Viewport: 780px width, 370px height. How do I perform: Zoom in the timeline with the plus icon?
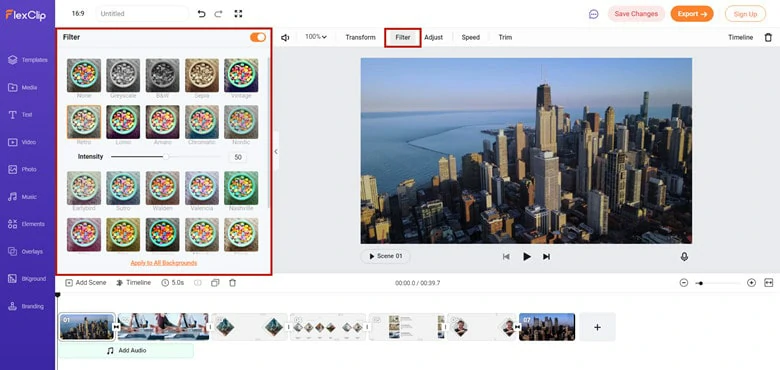751,282
